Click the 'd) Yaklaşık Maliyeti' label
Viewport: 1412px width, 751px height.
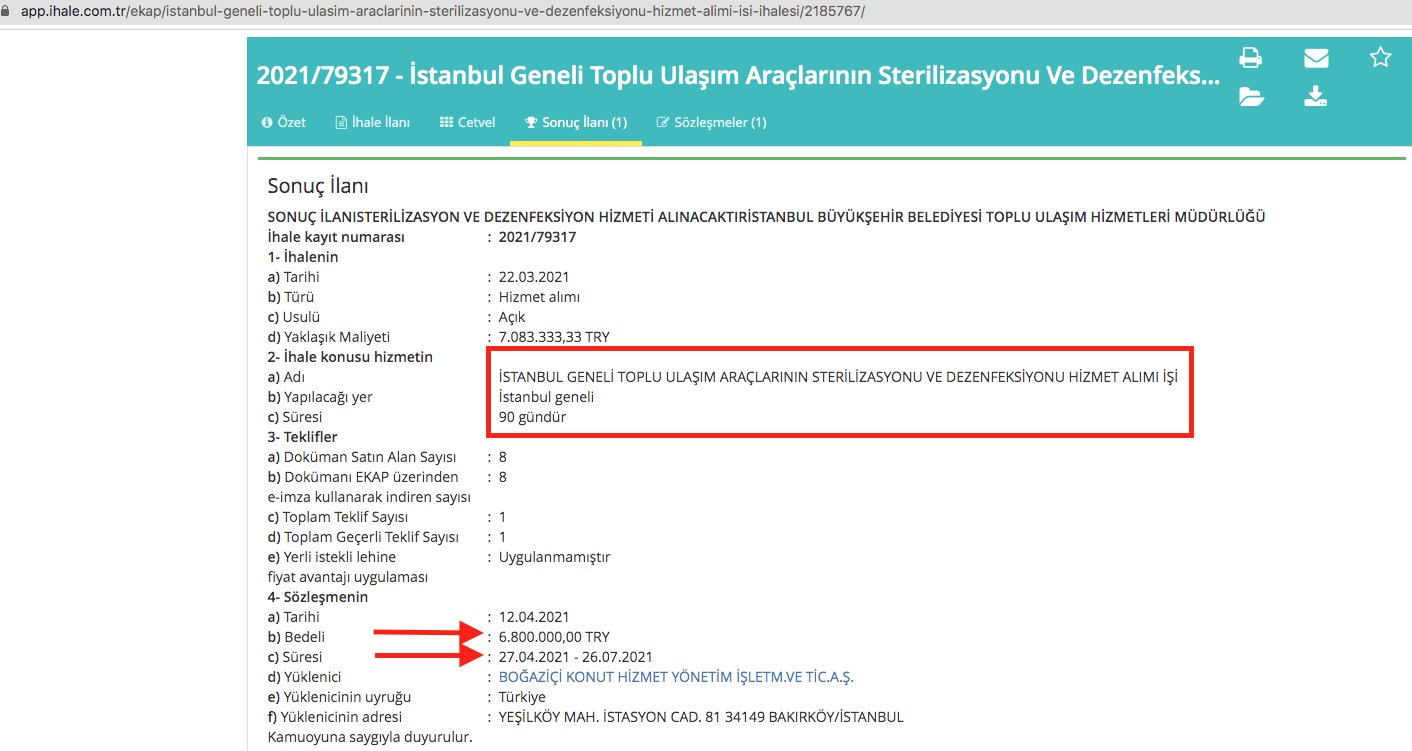click(x=328, y=337)
